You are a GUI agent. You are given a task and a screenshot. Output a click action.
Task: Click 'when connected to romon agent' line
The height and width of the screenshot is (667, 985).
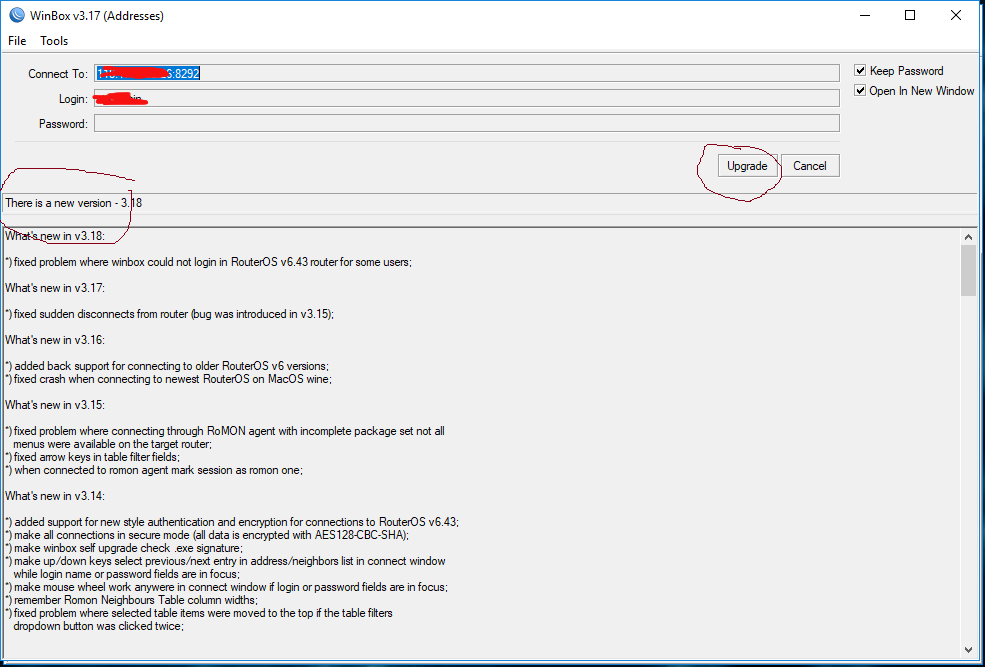(x=154, y=470)
